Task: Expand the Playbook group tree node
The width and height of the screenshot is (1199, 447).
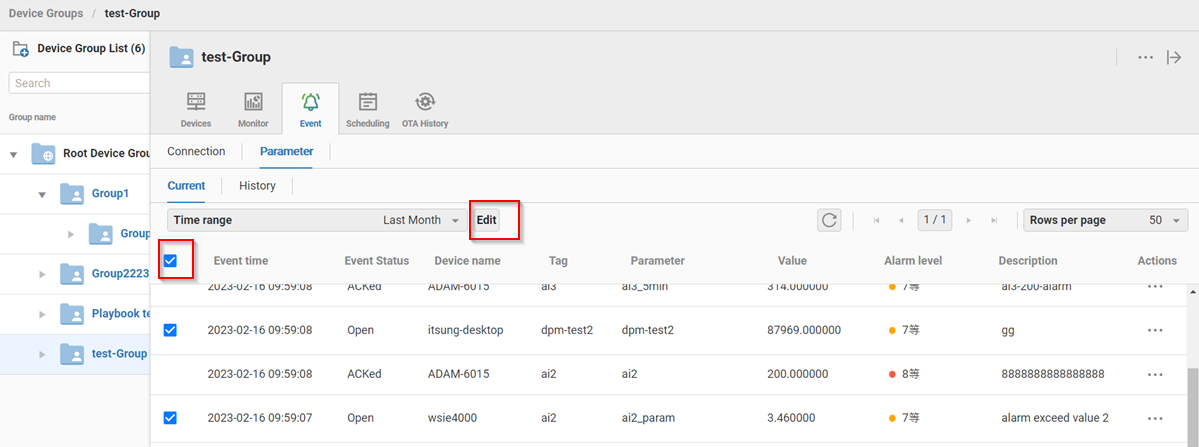Action: point(42,314)
